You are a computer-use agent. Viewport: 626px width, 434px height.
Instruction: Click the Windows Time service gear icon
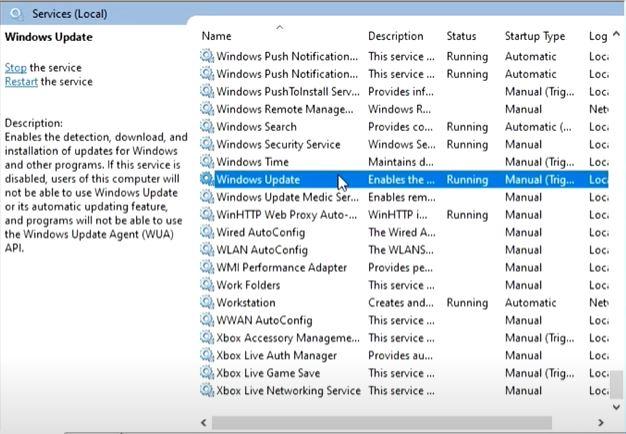tap(207, 162)
